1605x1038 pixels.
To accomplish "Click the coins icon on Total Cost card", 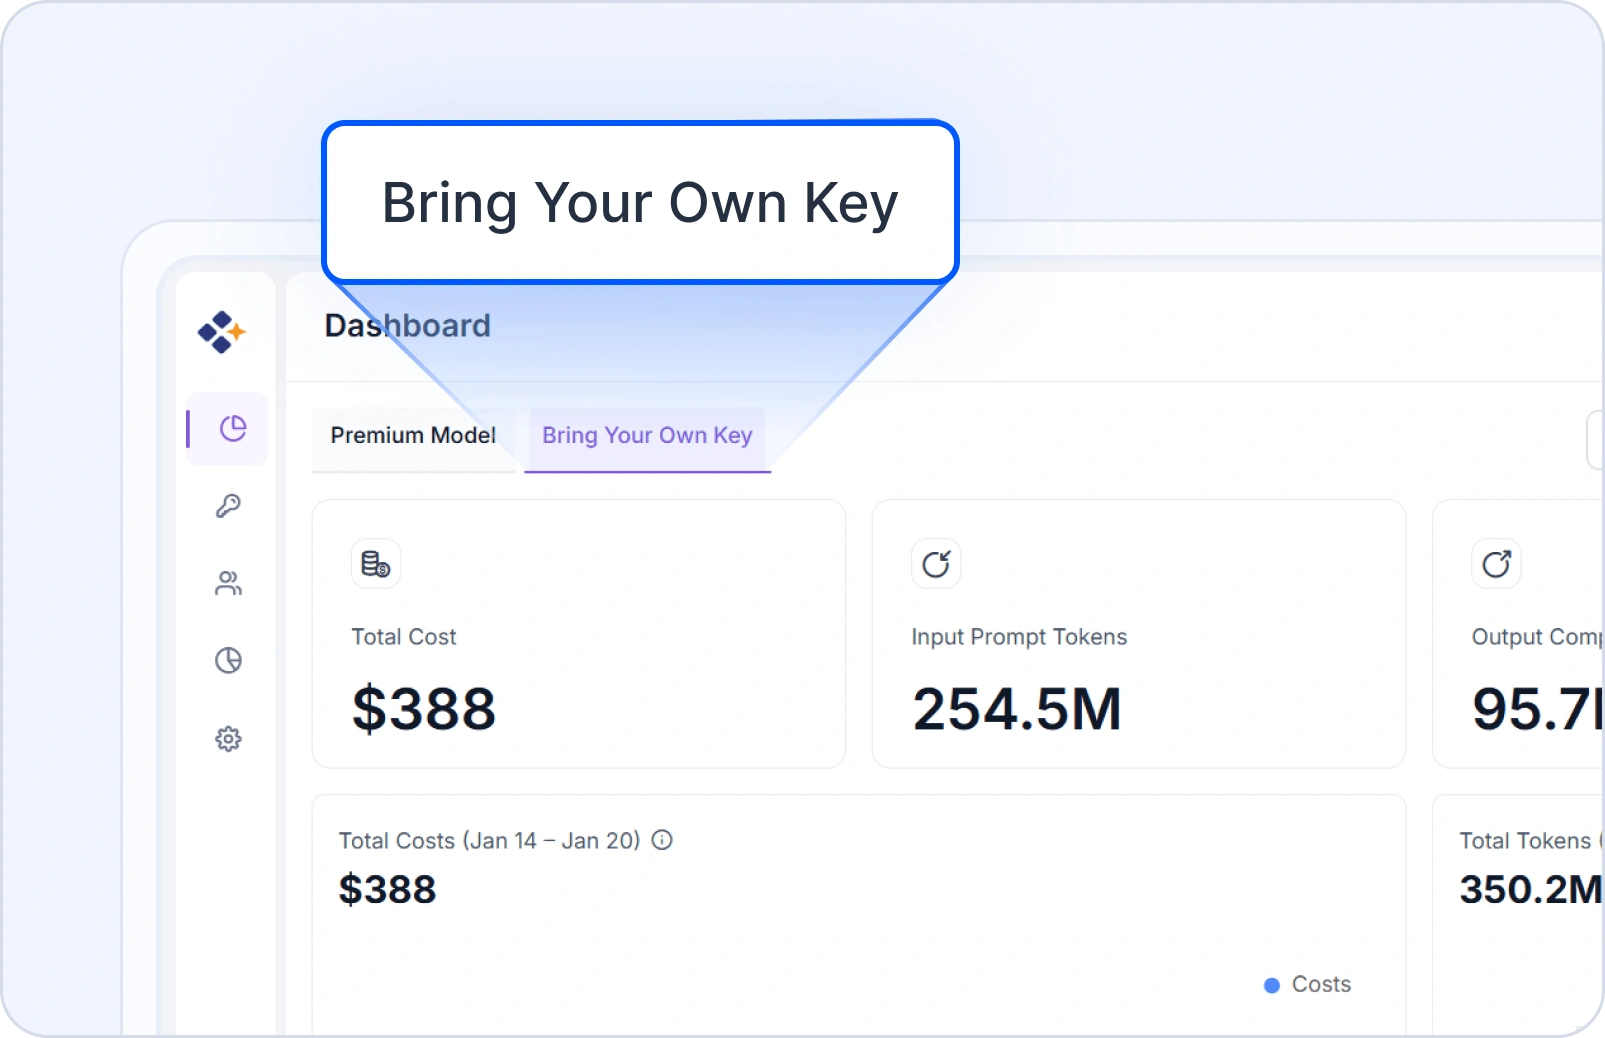I will (x=376, y=564).
